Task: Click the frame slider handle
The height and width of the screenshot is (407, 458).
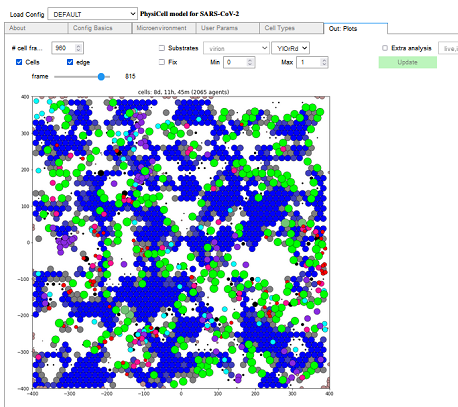Action: click(x=101, y=77)
